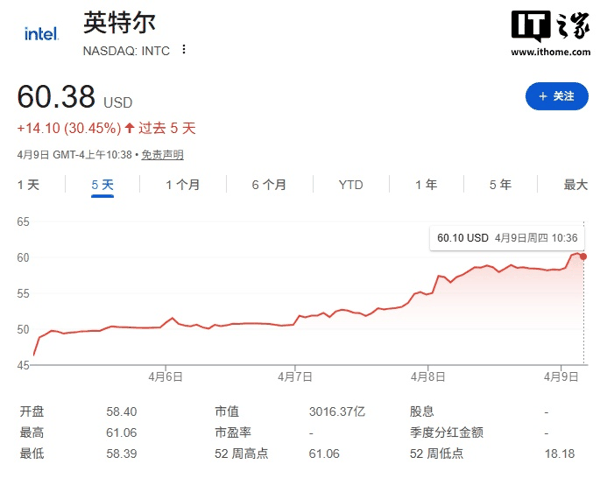This screenshot has height=478, width=600.
Task: Click the 4月7日 date on chart axis
Action: point(298,377)
